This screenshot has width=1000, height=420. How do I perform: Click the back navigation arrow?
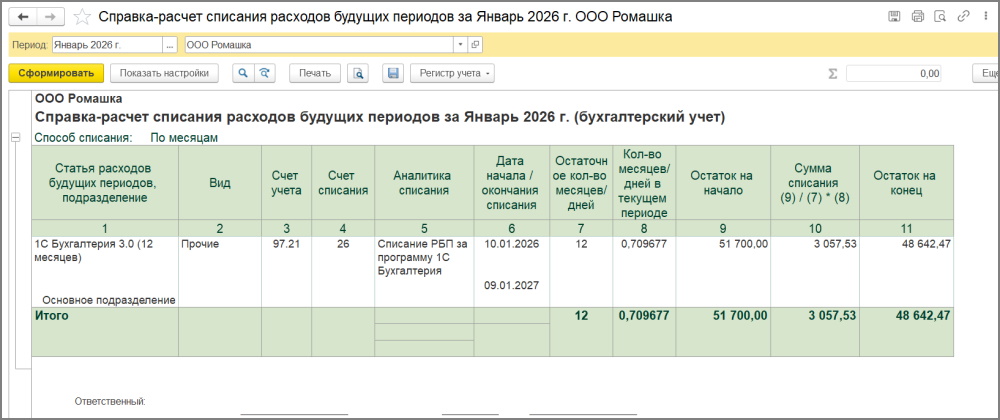tap(23, 17)
